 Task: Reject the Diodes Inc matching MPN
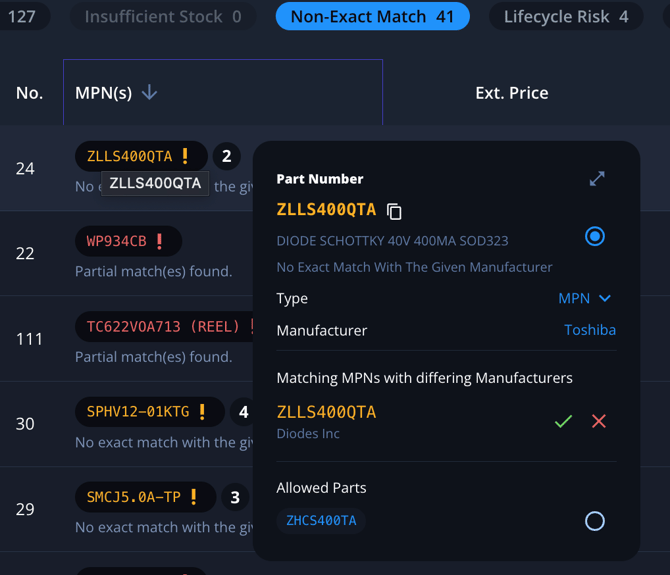coord(599,421)
